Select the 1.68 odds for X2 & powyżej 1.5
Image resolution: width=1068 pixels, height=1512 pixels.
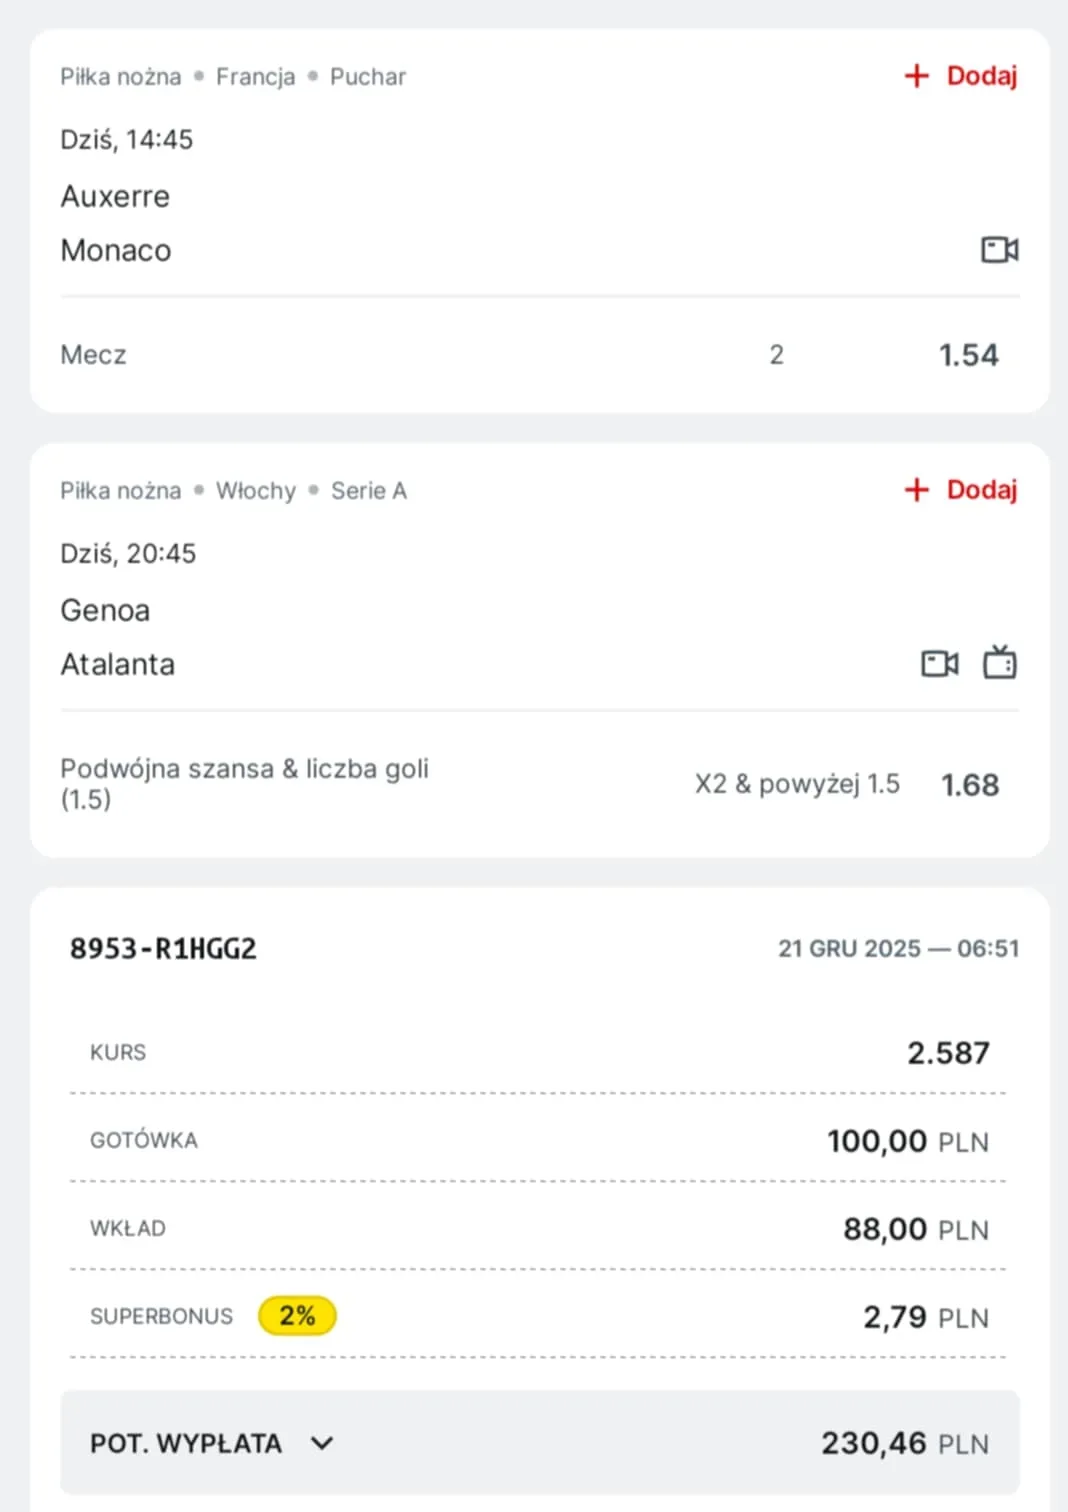coord(969,785)
